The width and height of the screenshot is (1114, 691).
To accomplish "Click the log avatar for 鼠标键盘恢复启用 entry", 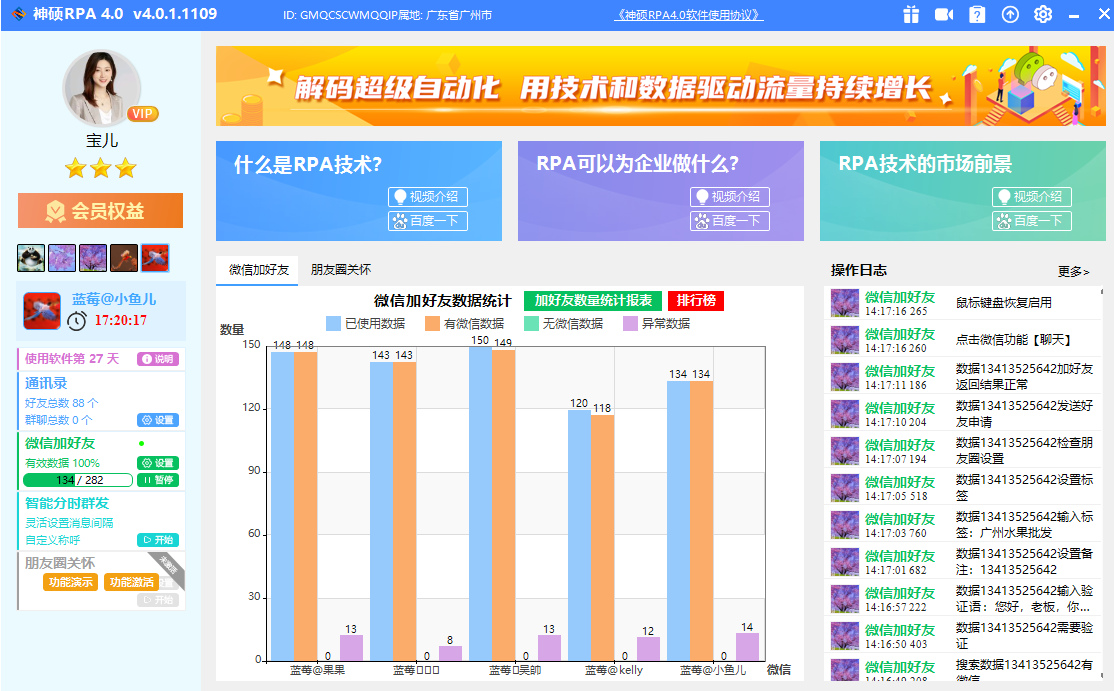I will 845,303.
